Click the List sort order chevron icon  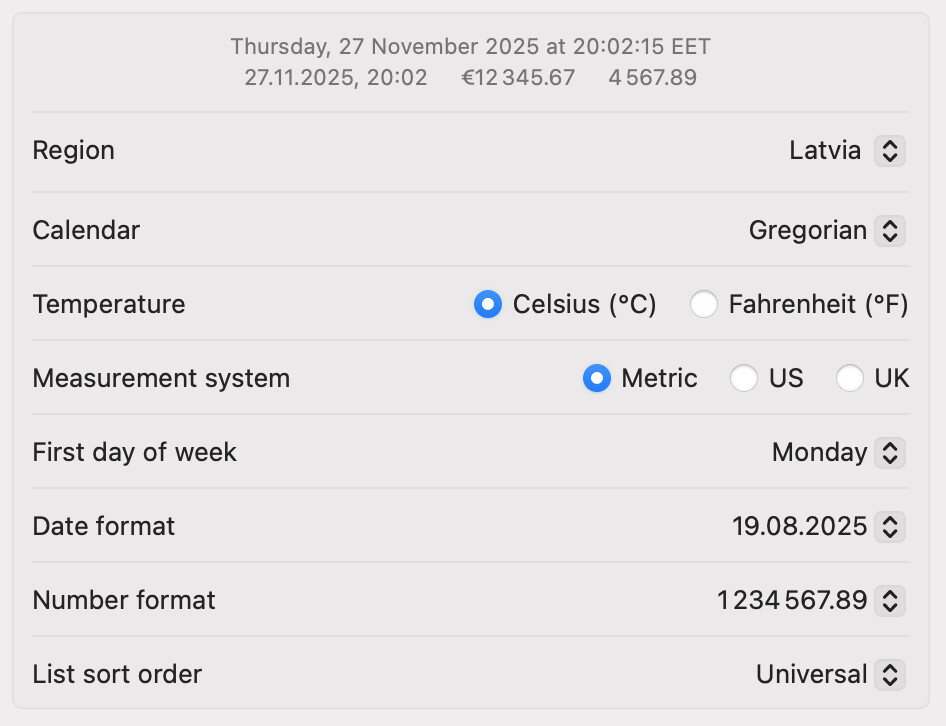coord(889,674)
